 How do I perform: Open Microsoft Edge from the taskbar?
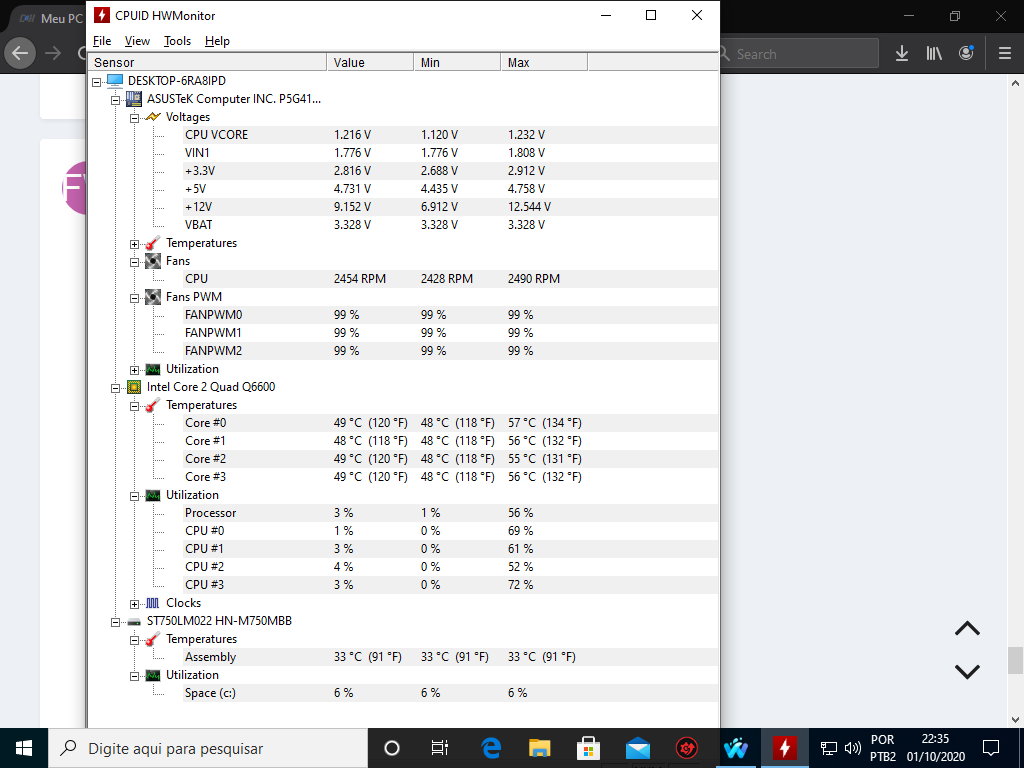click(x=491, y=748)
